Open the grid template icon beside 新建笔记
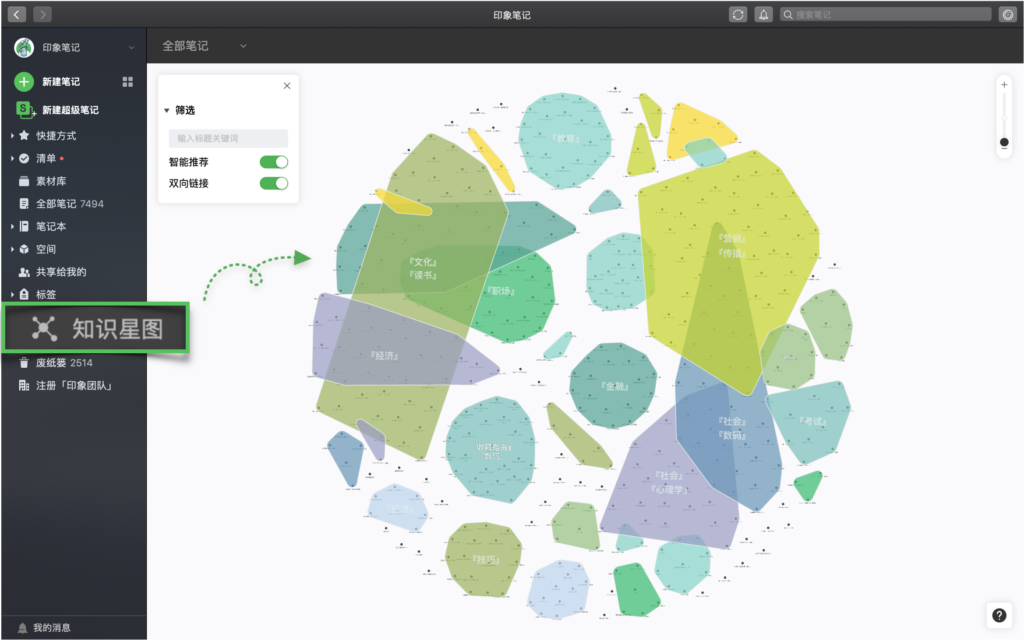Image resolution: width=1024 pixels, height=640 pixels. point(127,82)
